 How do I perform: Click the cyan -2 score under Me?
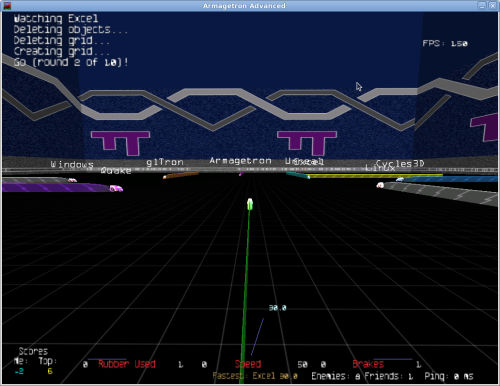click(19, 371)
